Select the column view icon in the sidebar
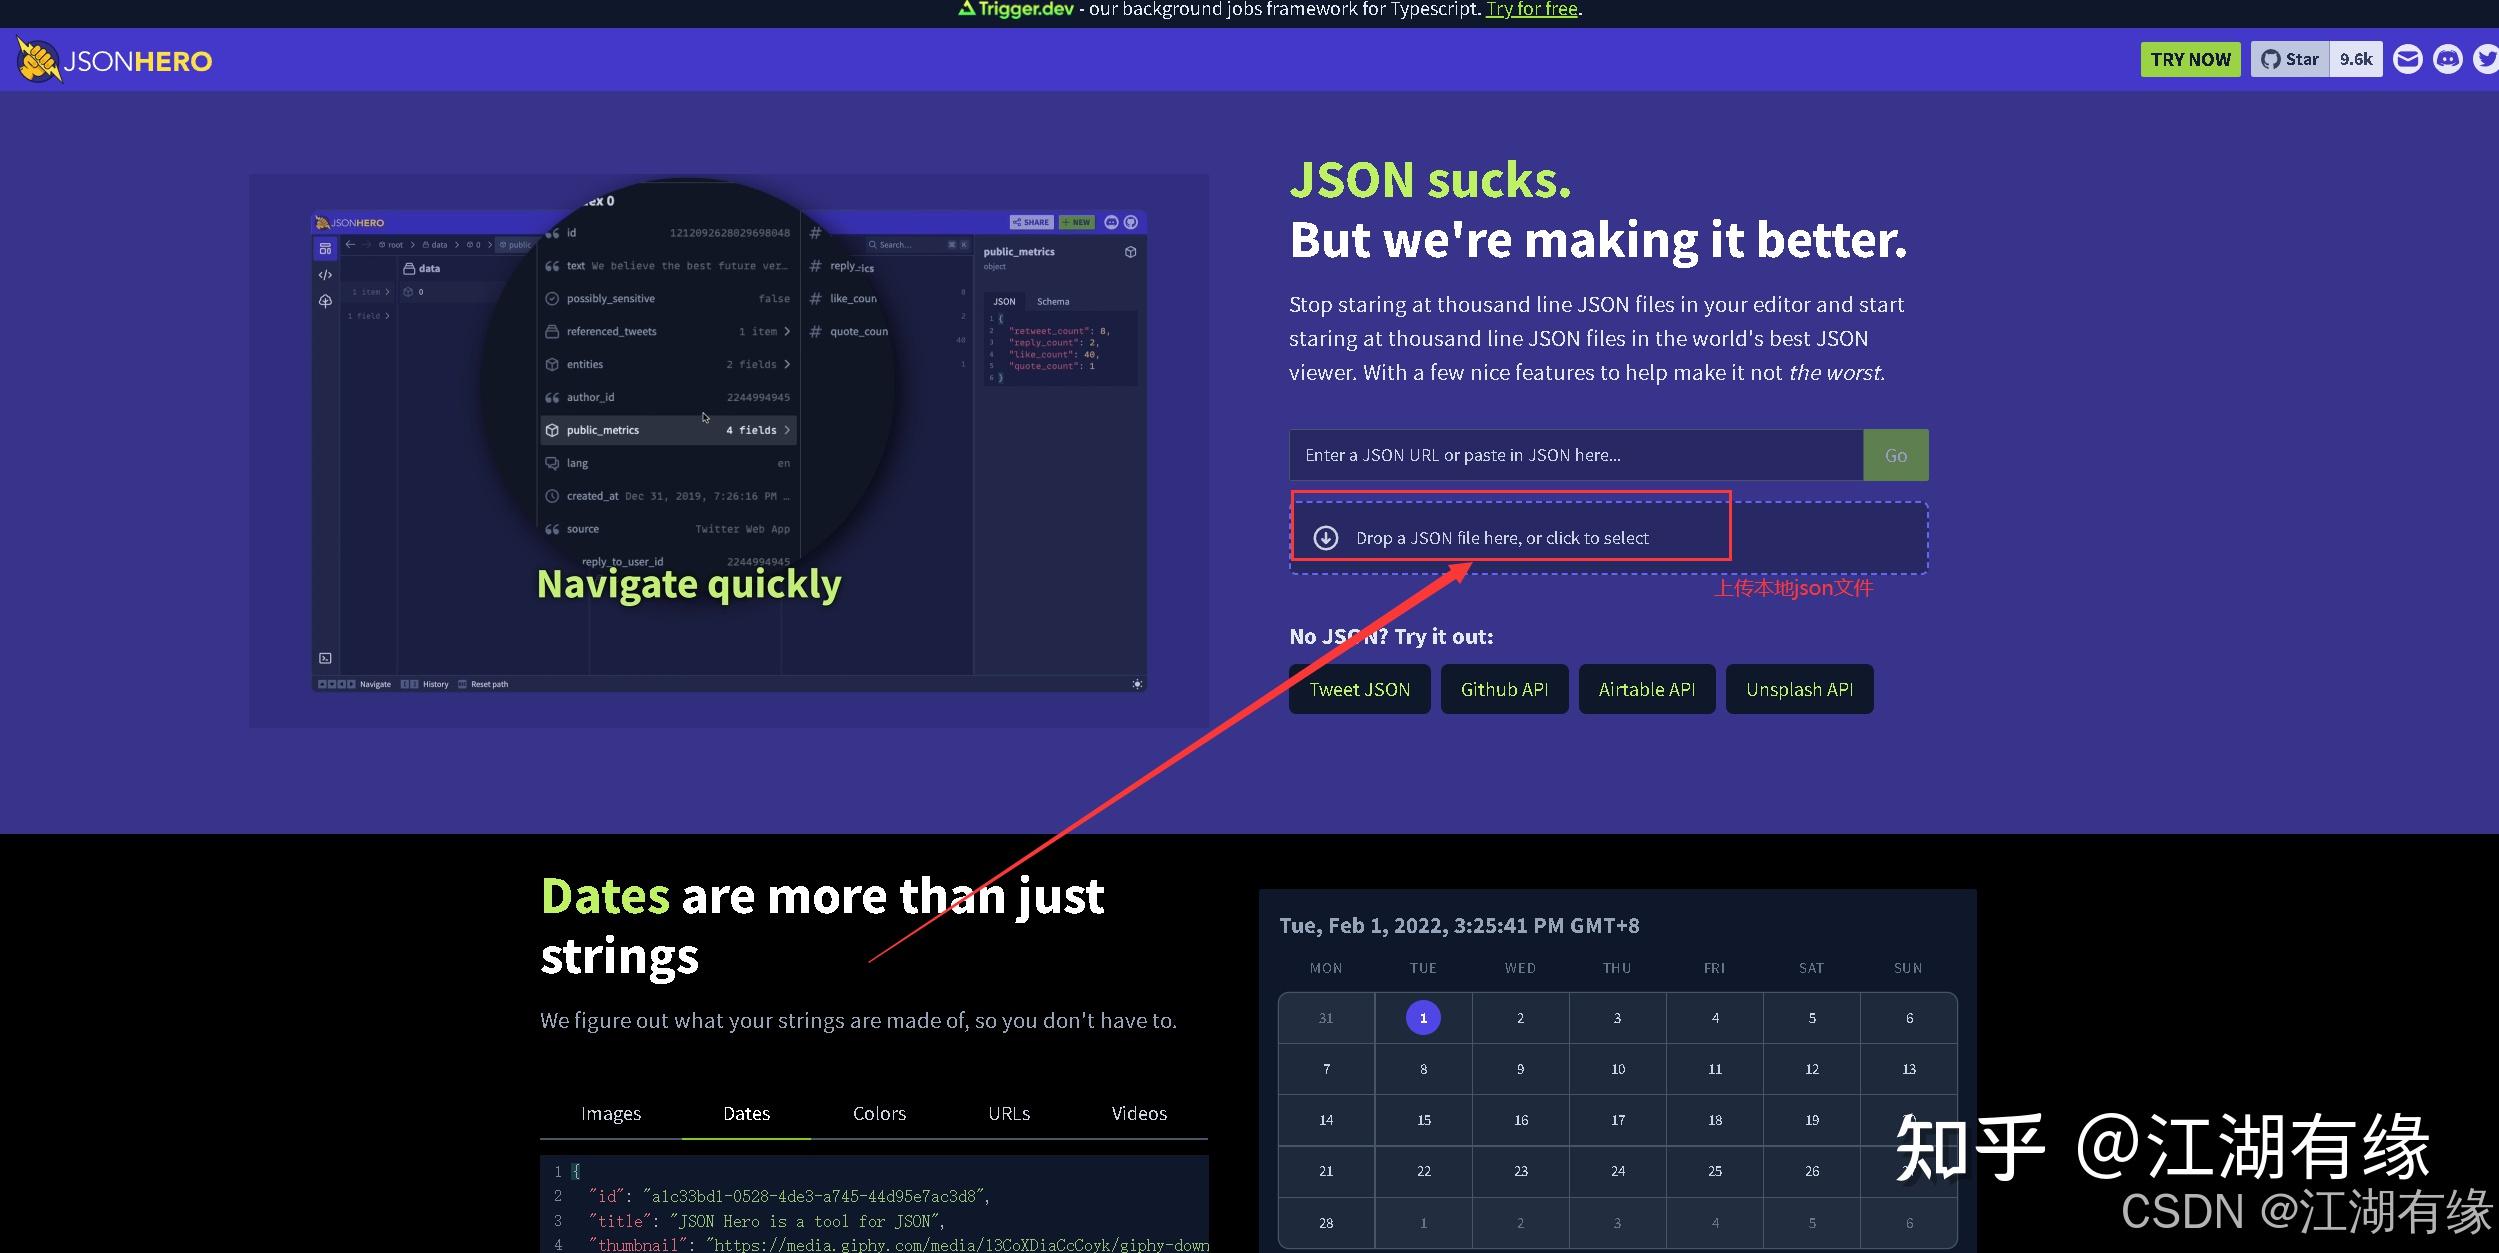The image size is (2499, 1253). 326,248
